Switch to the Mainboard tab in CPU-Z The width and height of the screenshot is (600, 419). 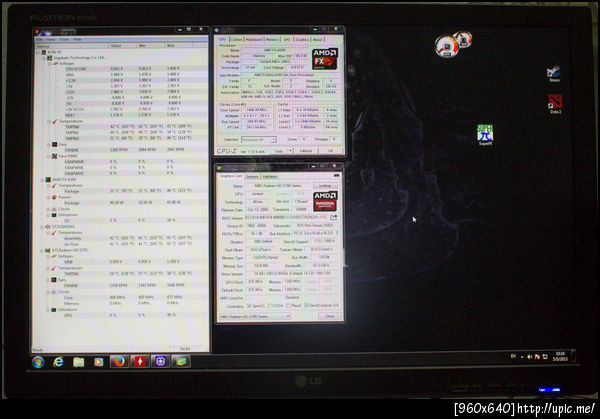(x=254, y=39)
